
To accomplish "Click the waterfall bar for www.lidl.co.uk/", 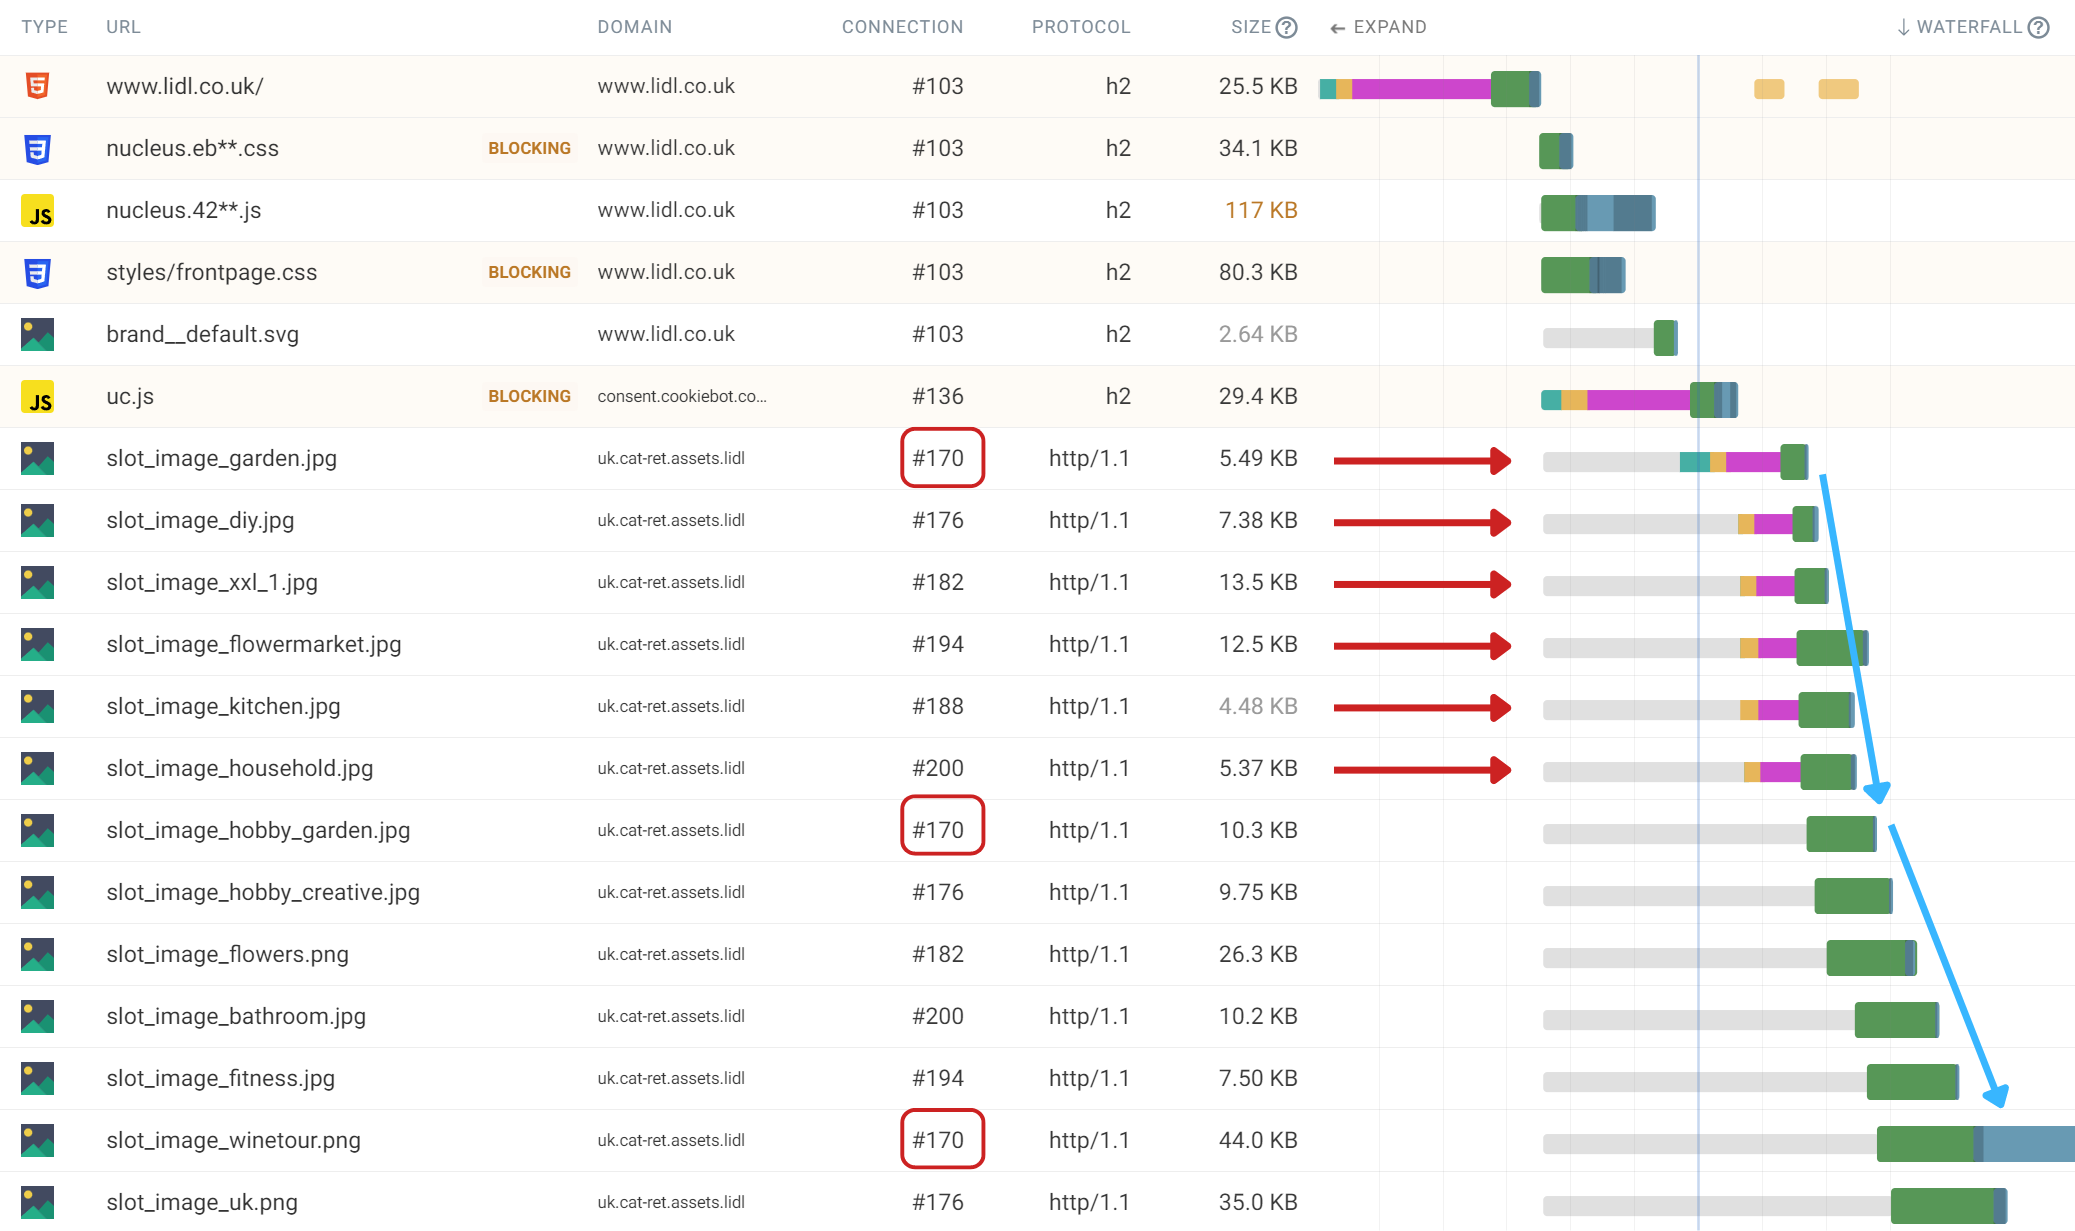I will click(x=1430, y=89).
